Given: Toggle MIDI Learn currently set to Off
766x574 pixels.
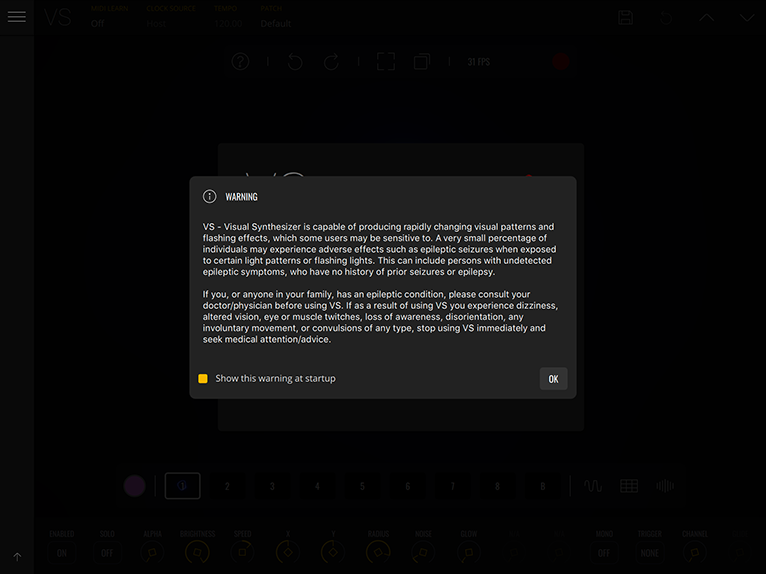Looking at the screenshot, I should pos(97,23).
